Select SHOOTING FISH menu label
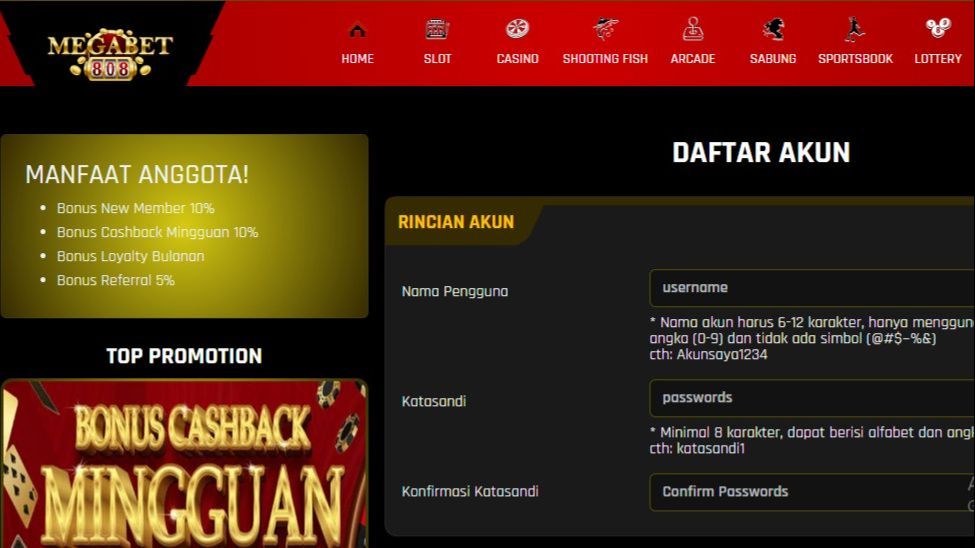The width and height of the screenshot is (975, 548). click(x=605, y=58)
